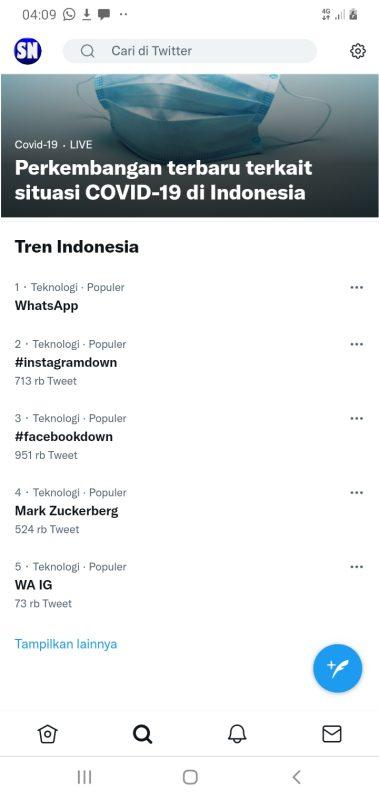Open the SN profile avatar menu
This screenshot has width=379, height=800.
tap(28, 51)
